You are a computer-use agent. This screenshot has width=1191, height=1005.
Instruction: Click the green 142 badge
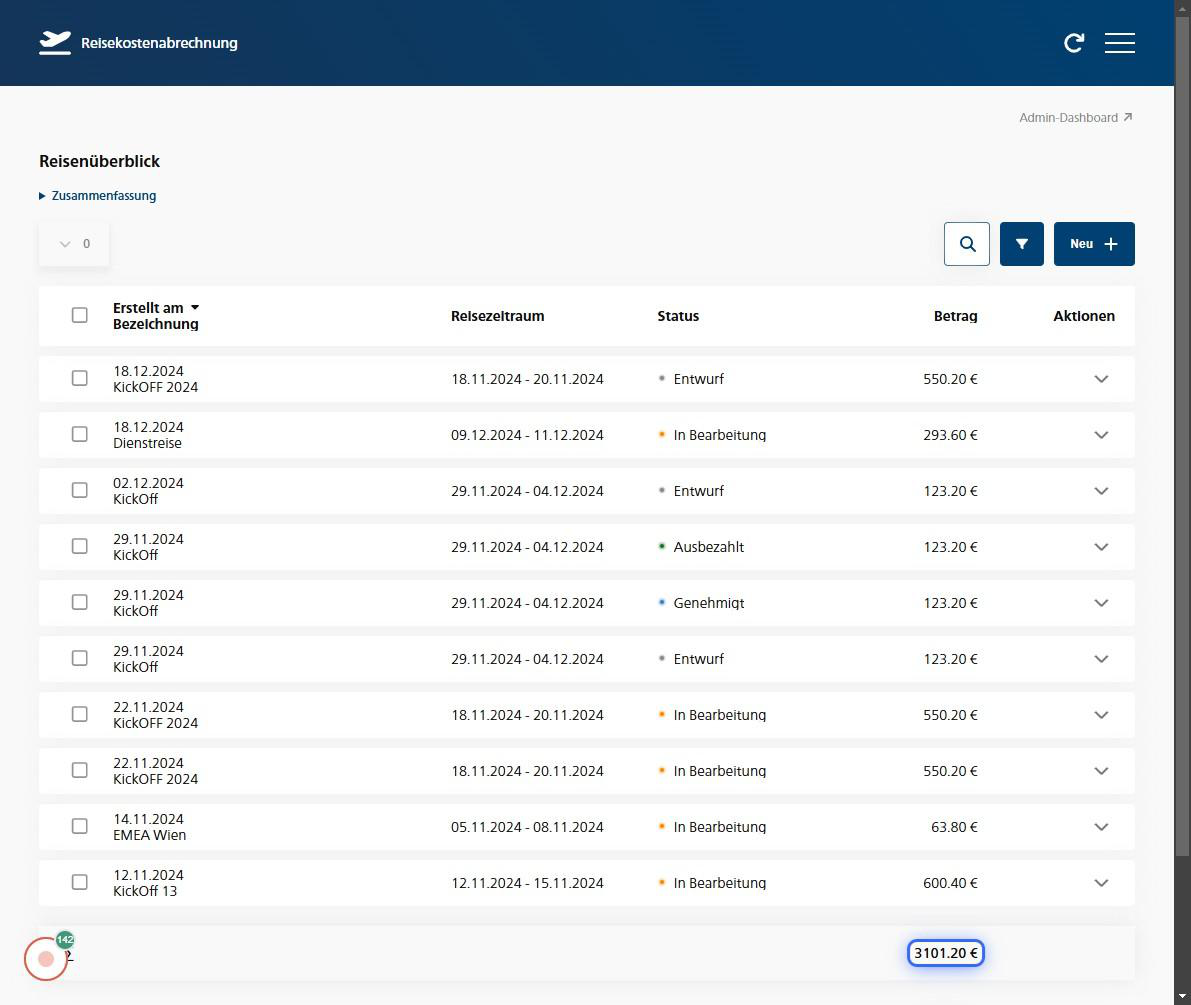(x=65, y=940)
